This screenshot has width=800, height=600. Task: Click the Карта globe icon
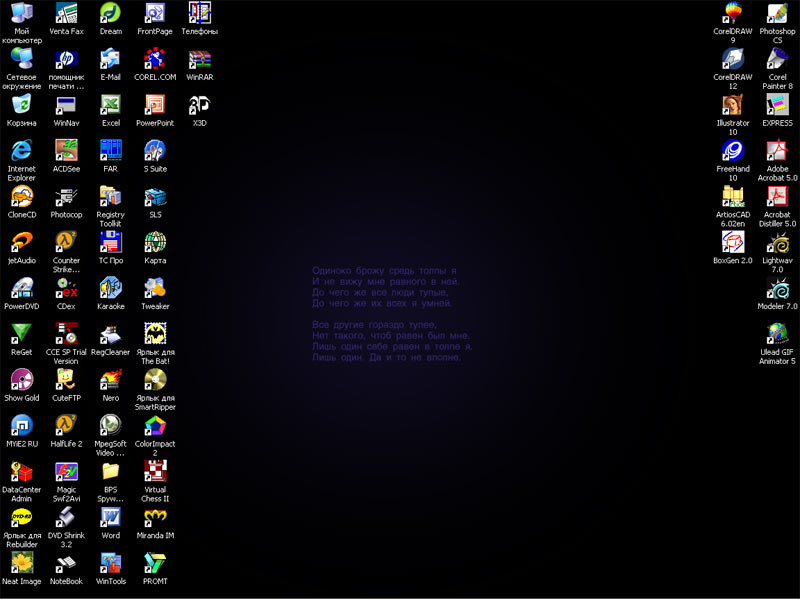155,242
